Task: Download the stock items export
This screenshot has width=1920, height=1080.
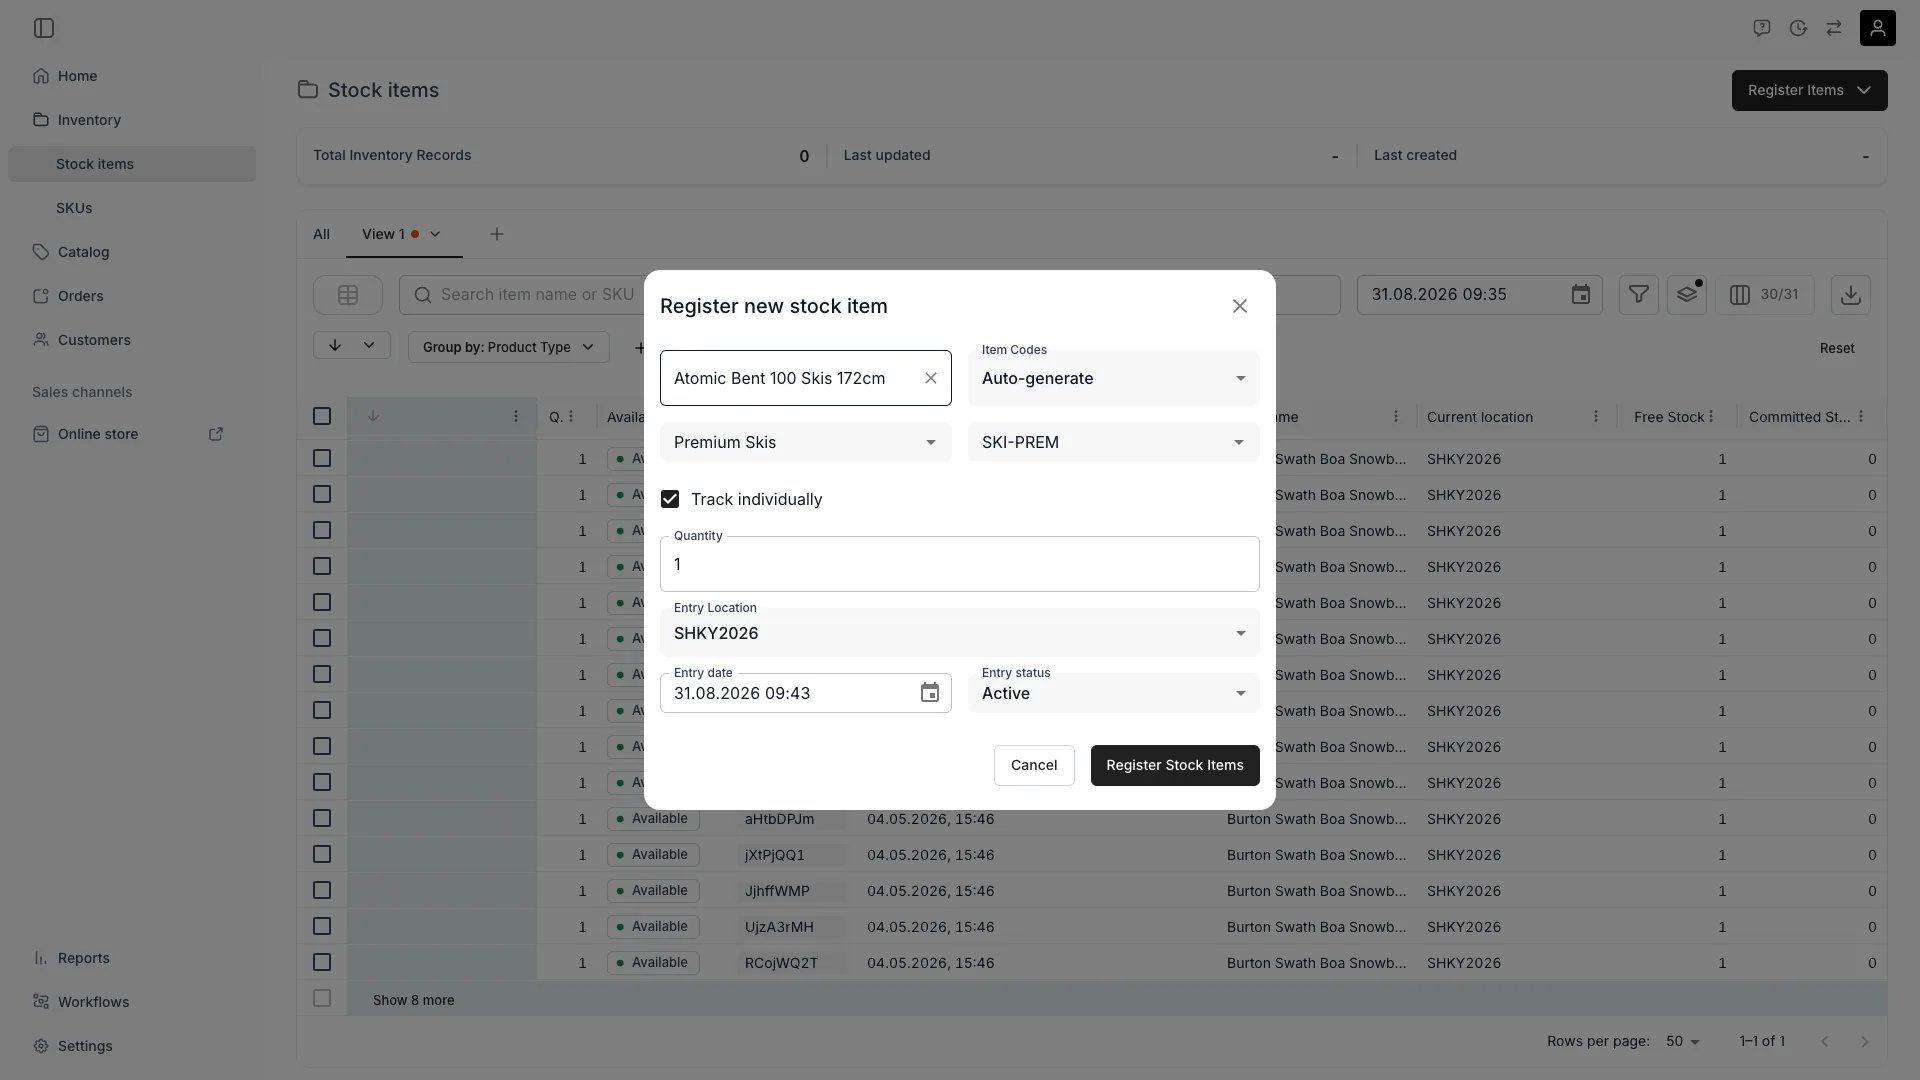Action: click(x=1851, y=295)
